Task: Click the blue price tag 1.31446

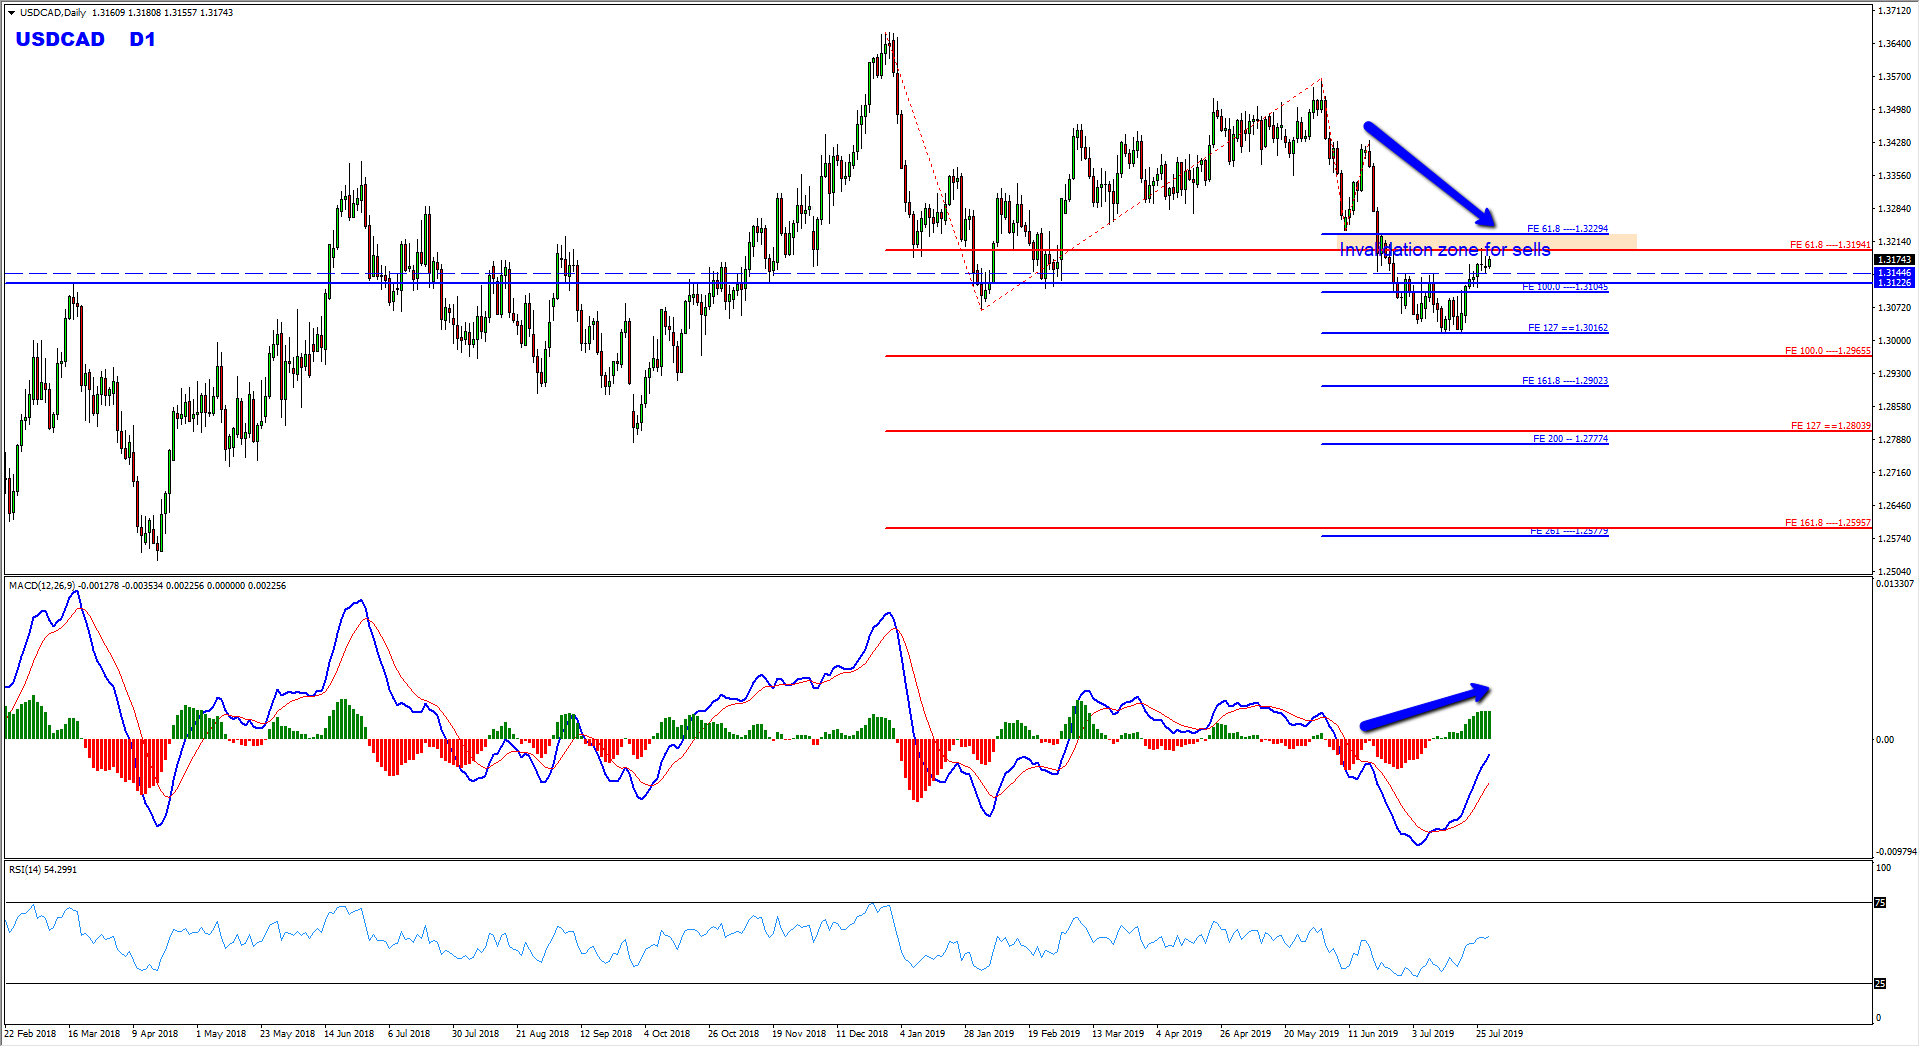Action: [x=1893, y=273]
